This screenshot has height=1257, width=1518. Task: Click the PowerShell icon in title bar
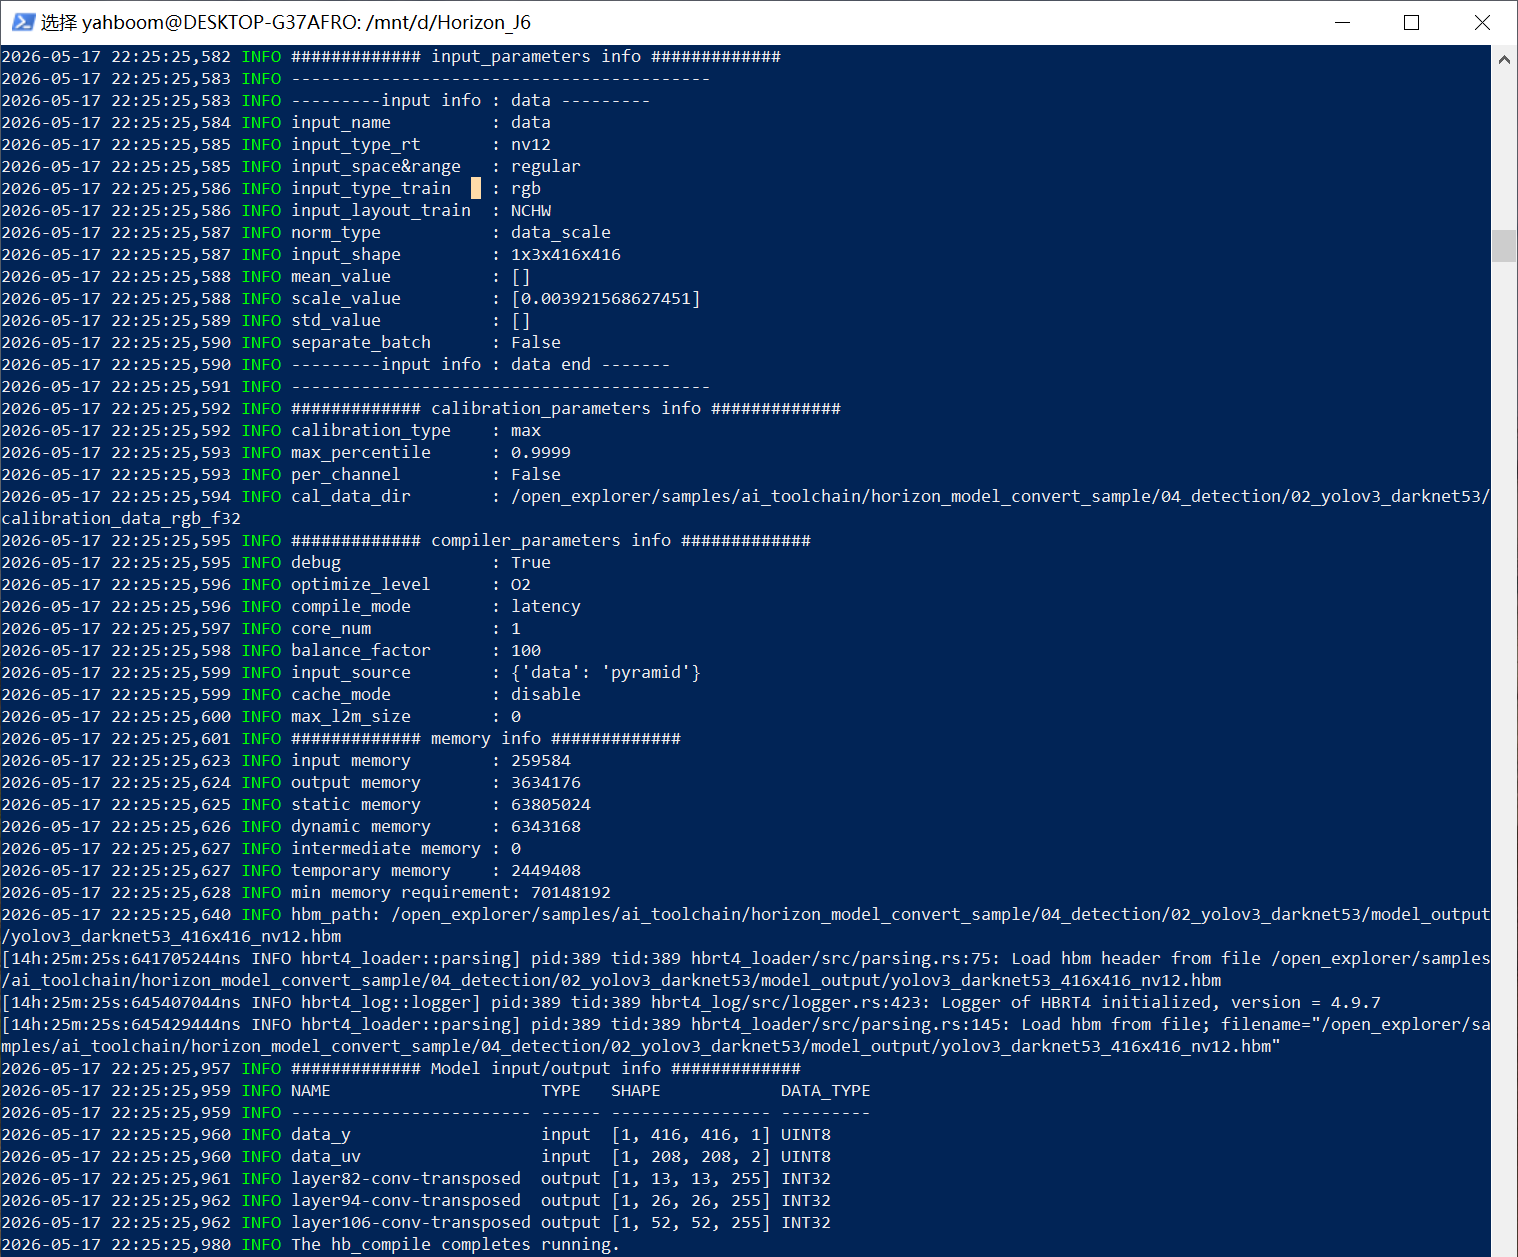pyautogui.click(x=23, y=22)
